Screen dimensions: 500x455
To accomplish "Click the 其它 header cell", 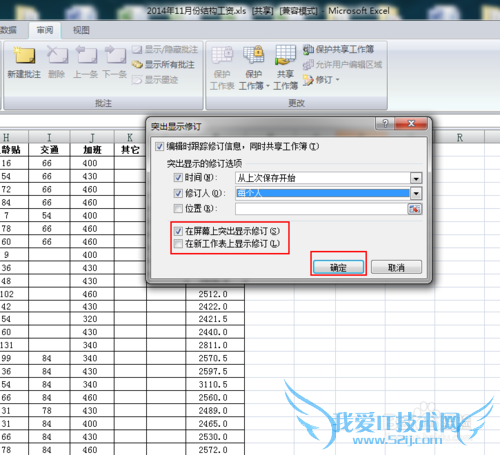I will tap(130, 150).
